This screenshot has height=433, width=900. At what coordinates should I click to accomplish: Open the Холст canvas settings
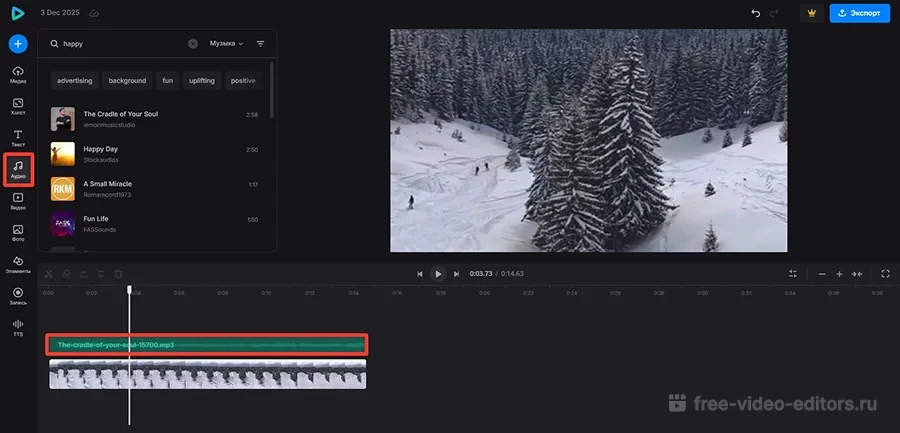click(x=18, y=105)
